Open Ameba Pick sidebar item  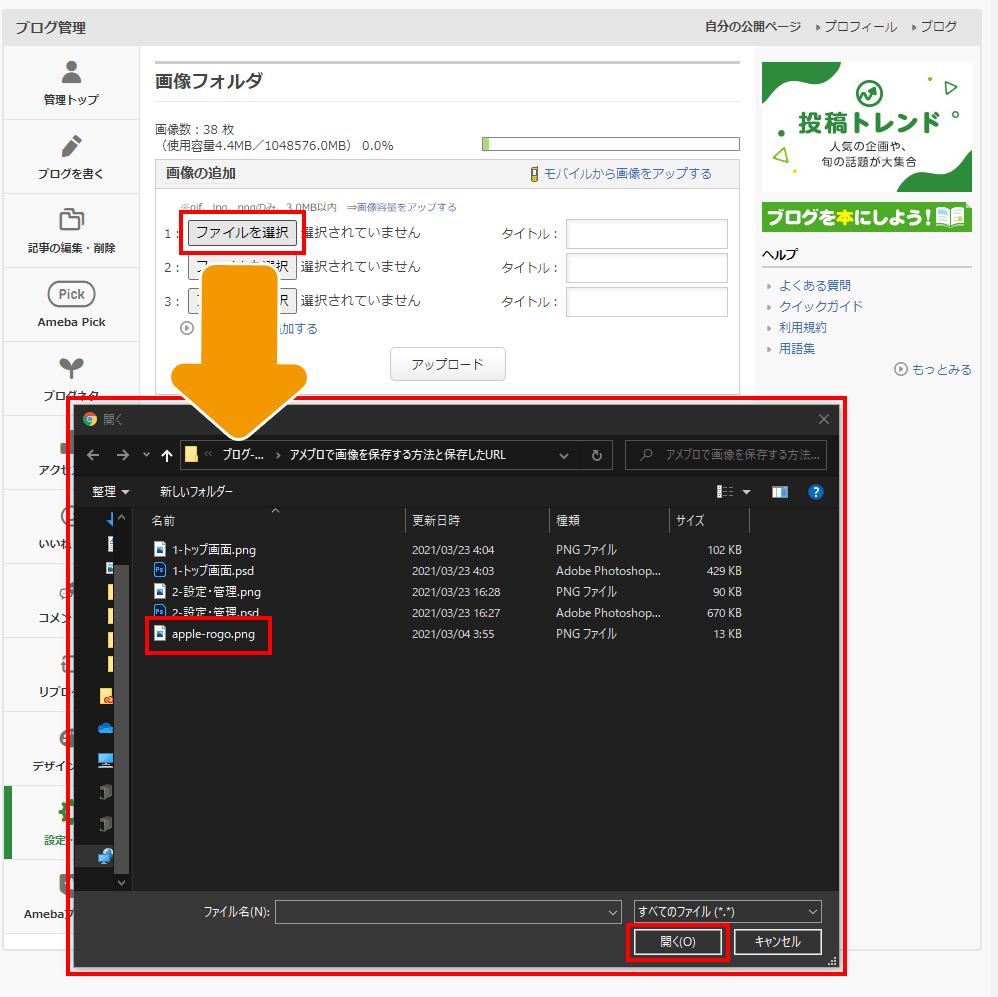click(71, 304)
